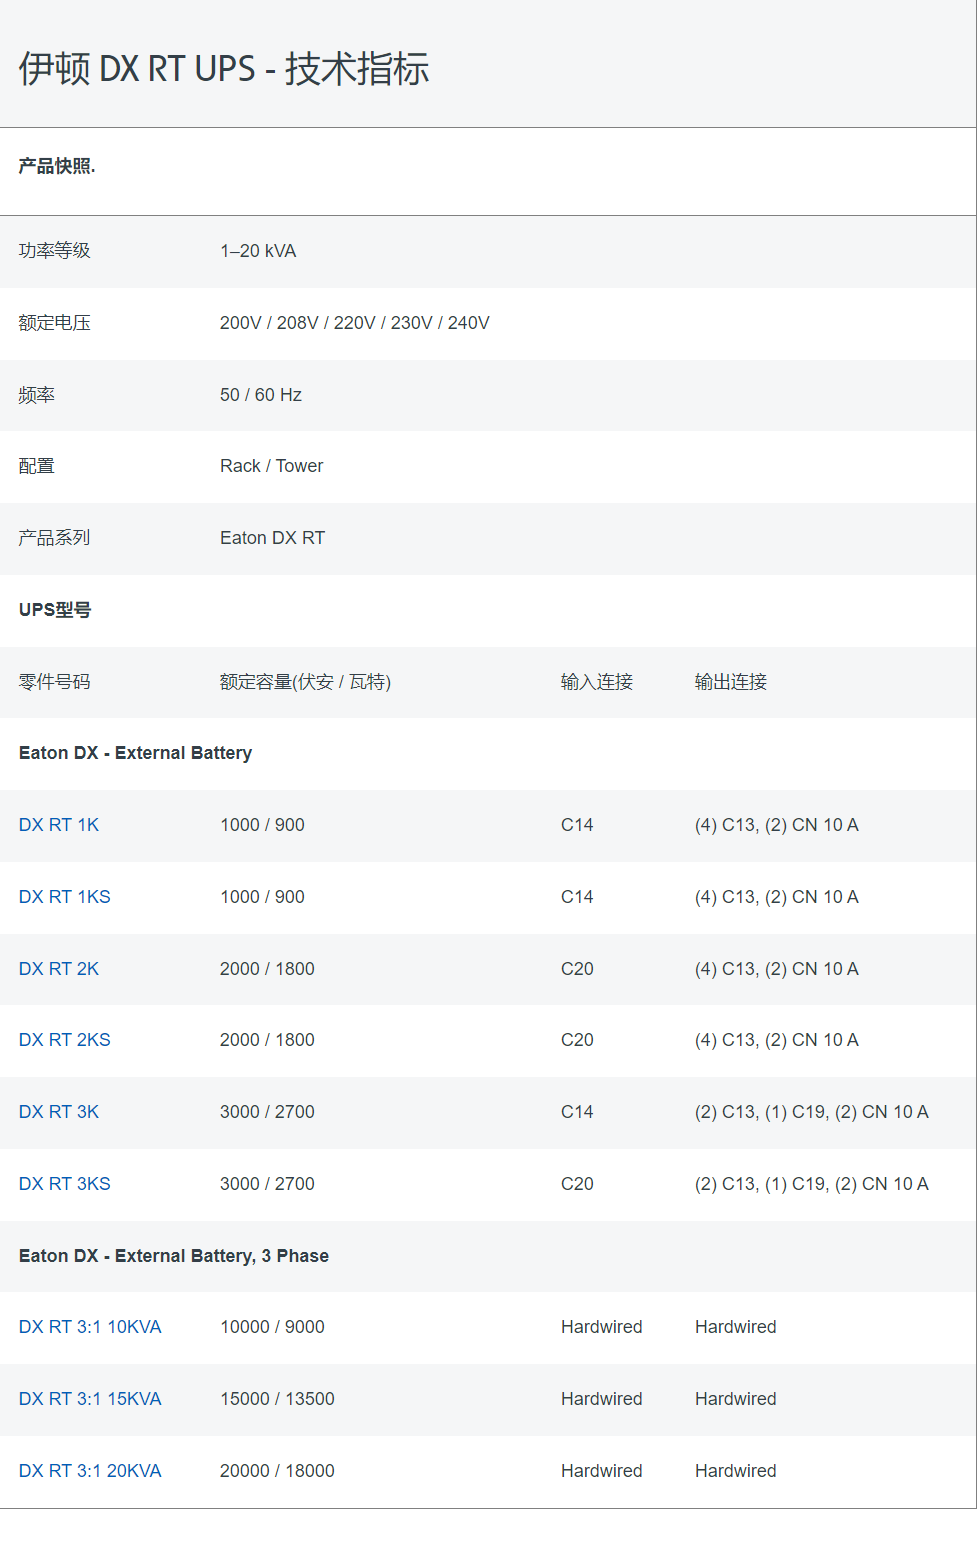Open the DX RT 2KS product link

coord(65,1040)
